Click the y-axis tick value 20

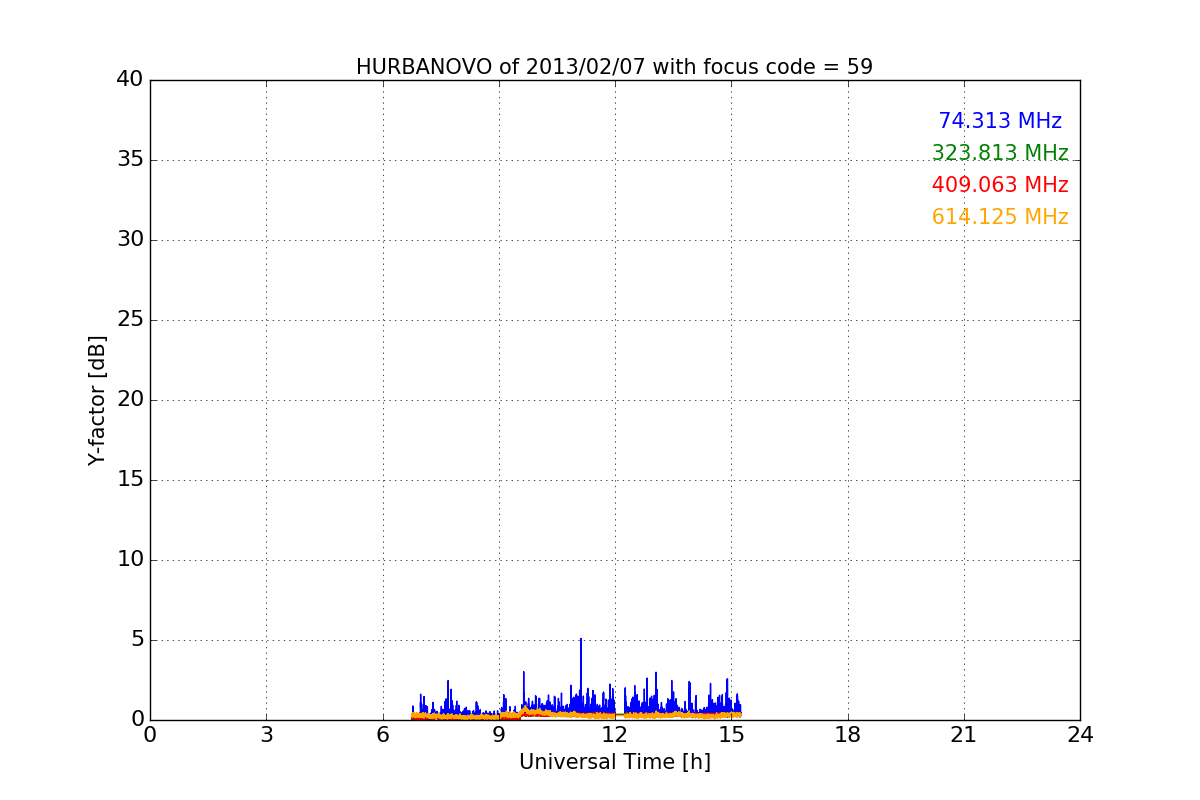tap(130, 400)
